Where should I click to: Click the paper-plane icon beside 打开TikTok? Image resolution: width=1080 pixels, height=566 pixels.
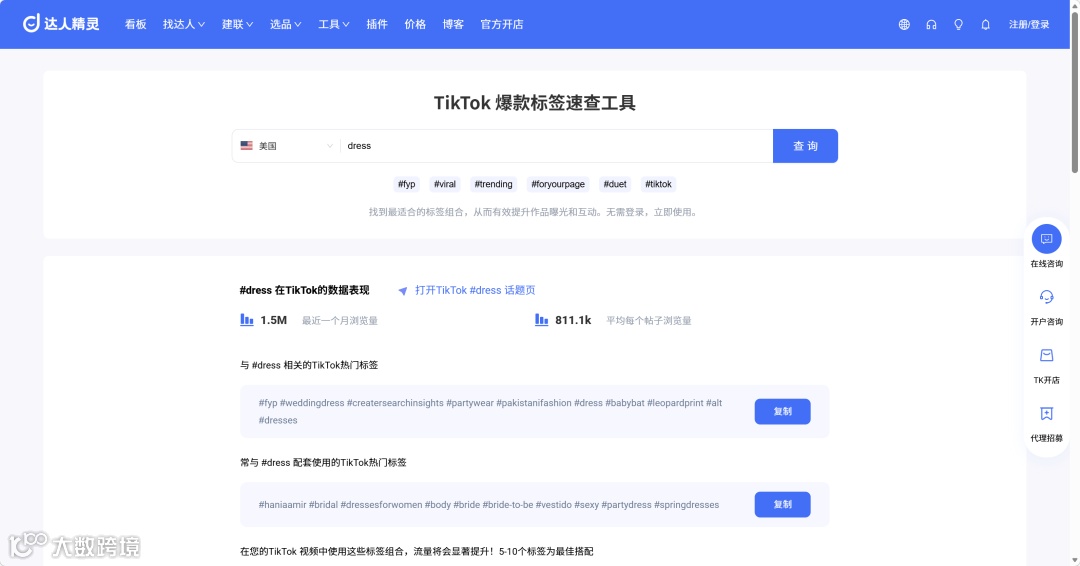[403, 291]
